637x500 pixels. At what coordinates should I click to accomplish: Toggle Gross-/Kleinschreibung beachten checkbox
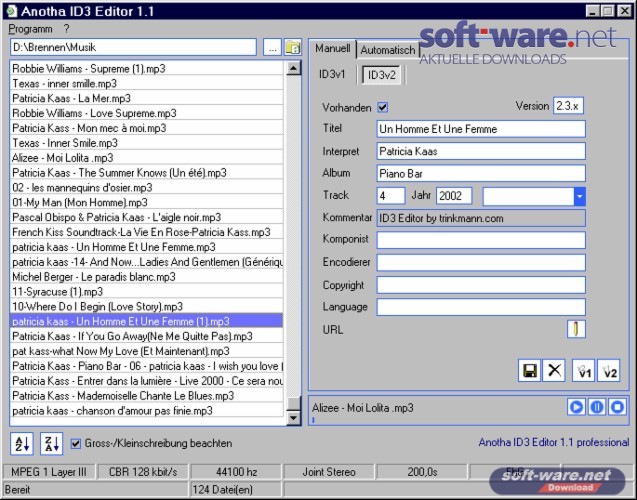pos(76,443)
